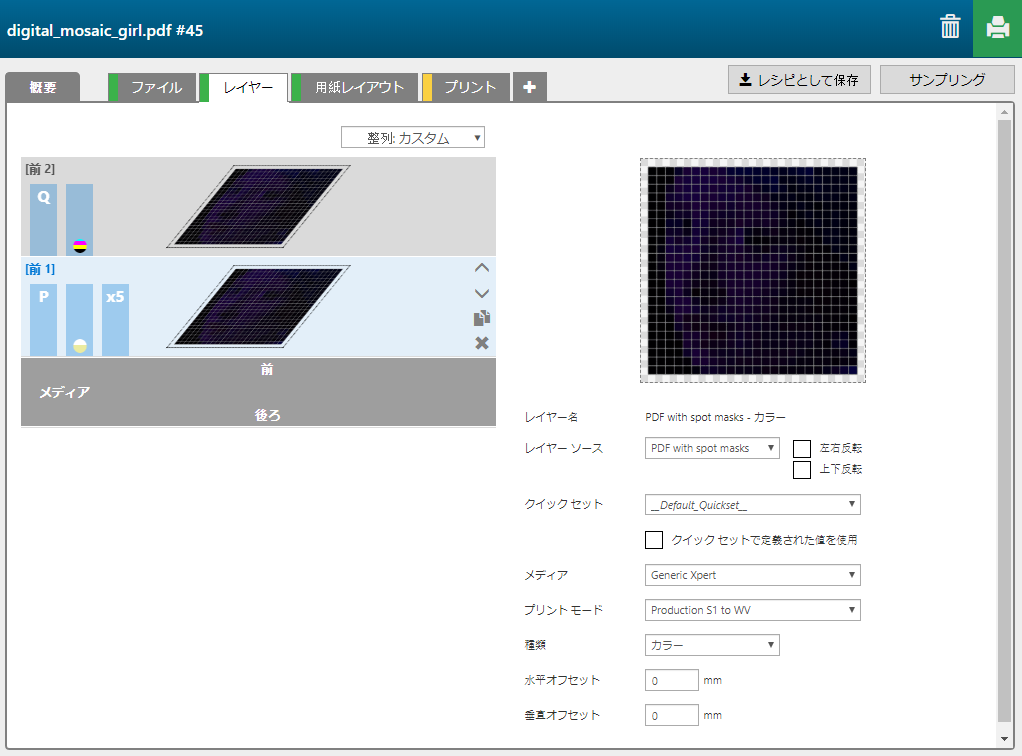Duplicate the selected layer with copy icon
This screenshot has height=756, width=1022.
482,318
